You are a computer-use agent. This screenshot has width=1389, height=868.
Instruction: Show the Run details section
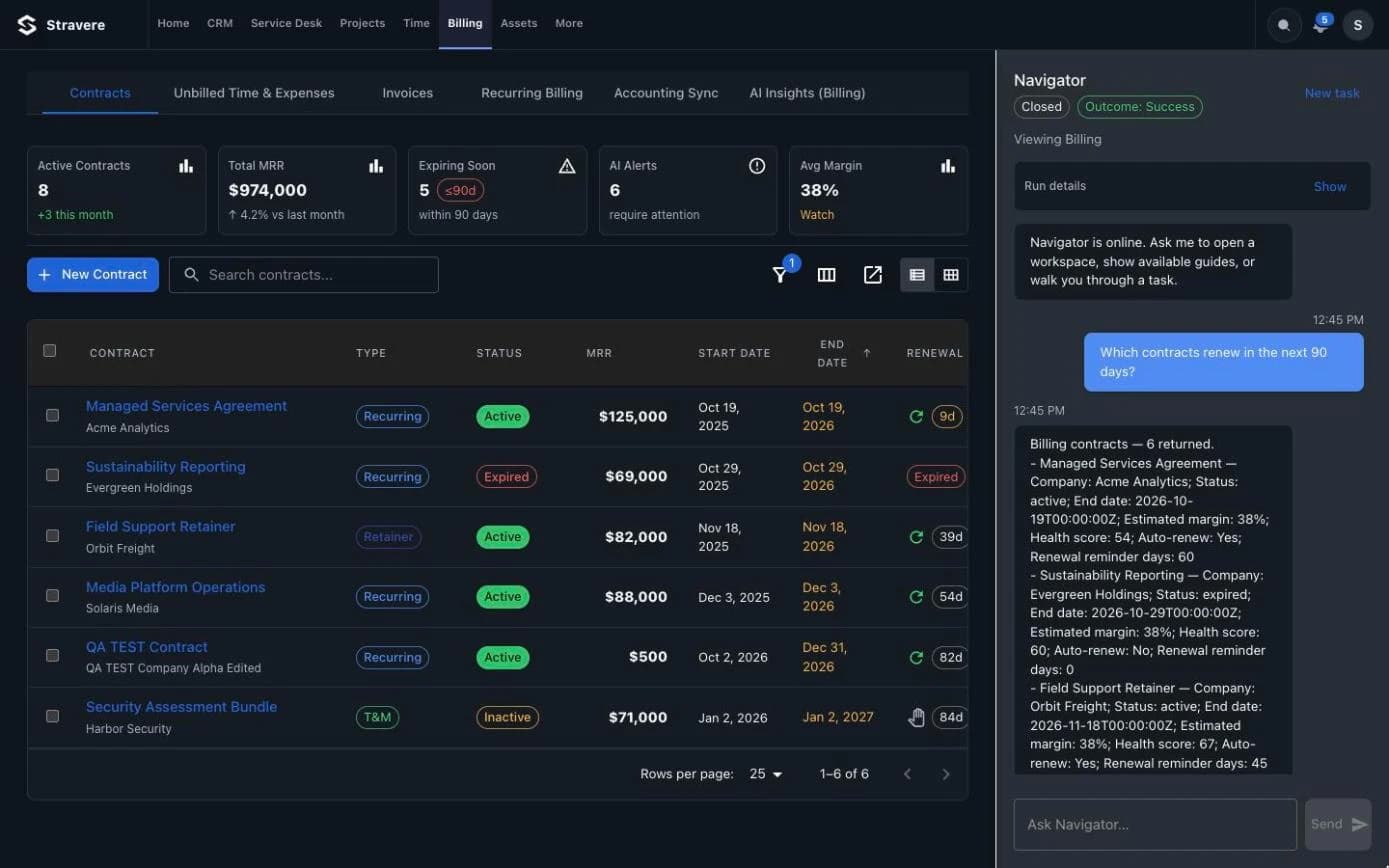(x=1329, y=187)
